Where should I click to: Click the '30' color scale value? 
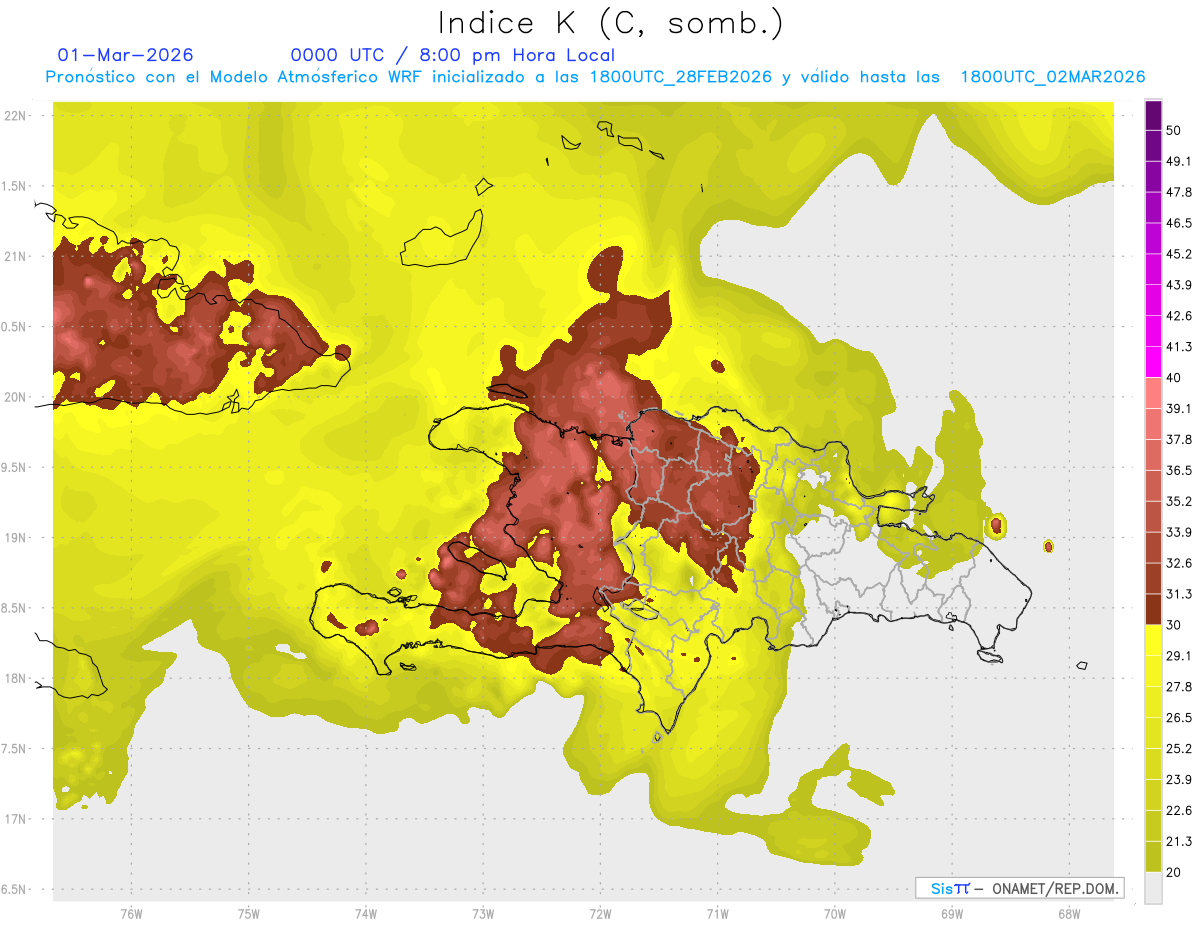pos(1174,625)
